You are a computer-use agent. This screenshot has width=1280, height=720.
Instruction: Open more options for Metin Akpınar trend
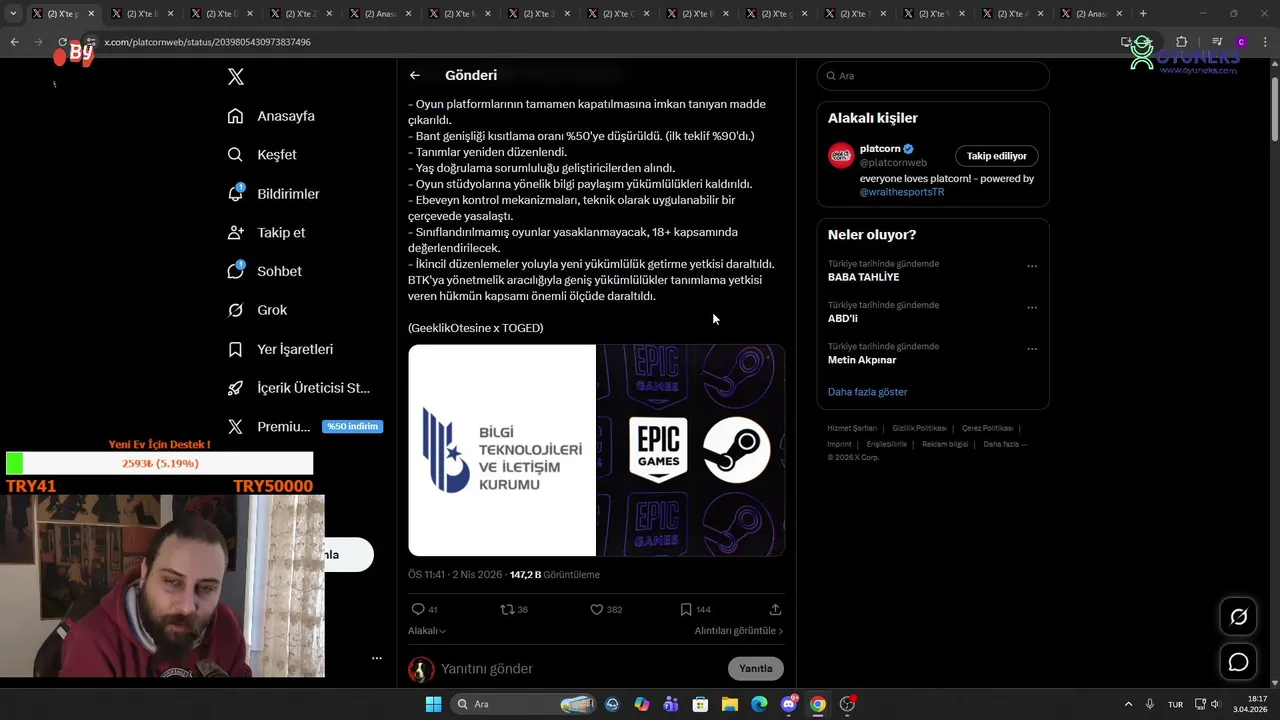click(1032, 349)
